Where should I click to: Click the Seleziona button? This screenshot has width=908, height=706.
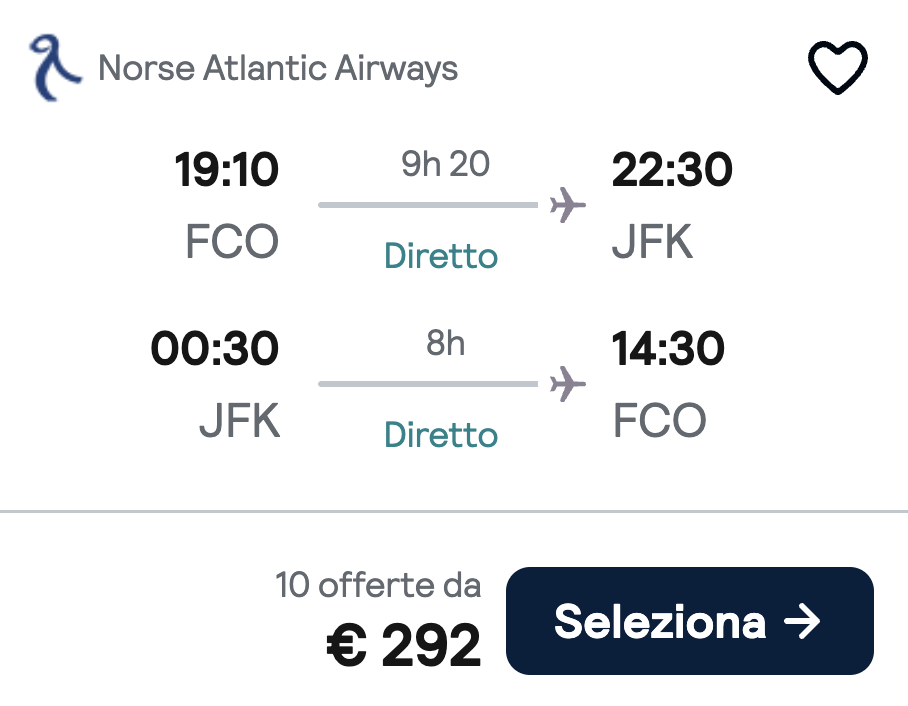[x=690, y=620]
